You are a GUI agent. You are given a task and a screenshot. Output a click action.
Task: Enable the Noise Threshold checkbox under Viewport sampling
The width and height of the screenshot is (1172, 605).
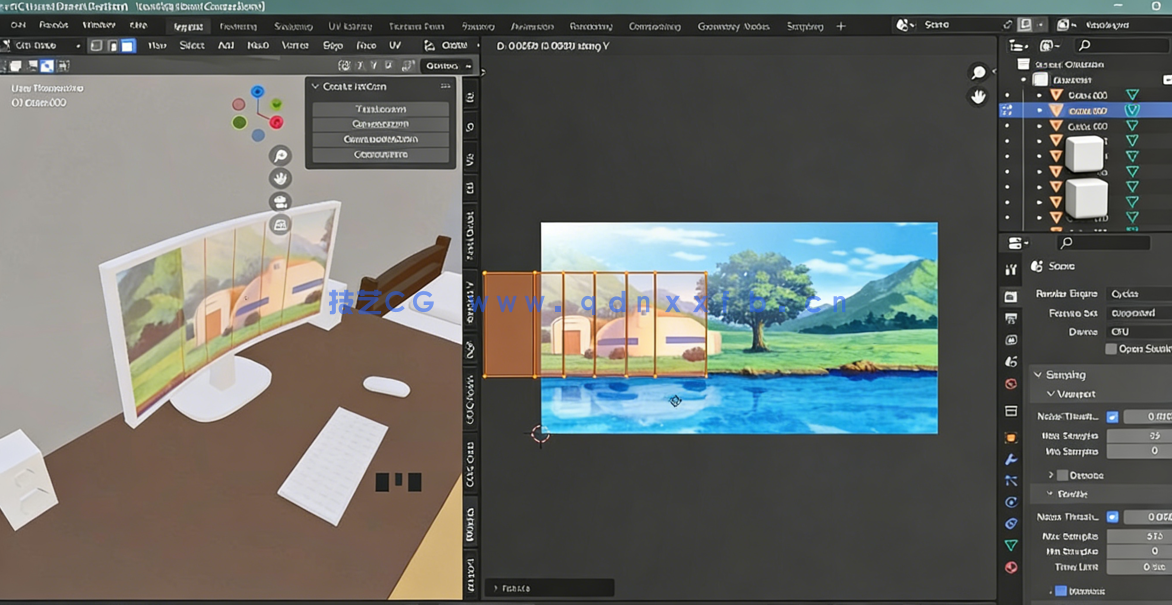tap(1112, 417)
